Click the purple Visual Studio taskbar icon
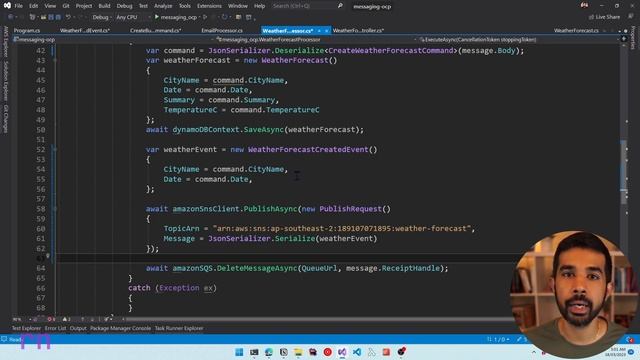 click(342, 352)
